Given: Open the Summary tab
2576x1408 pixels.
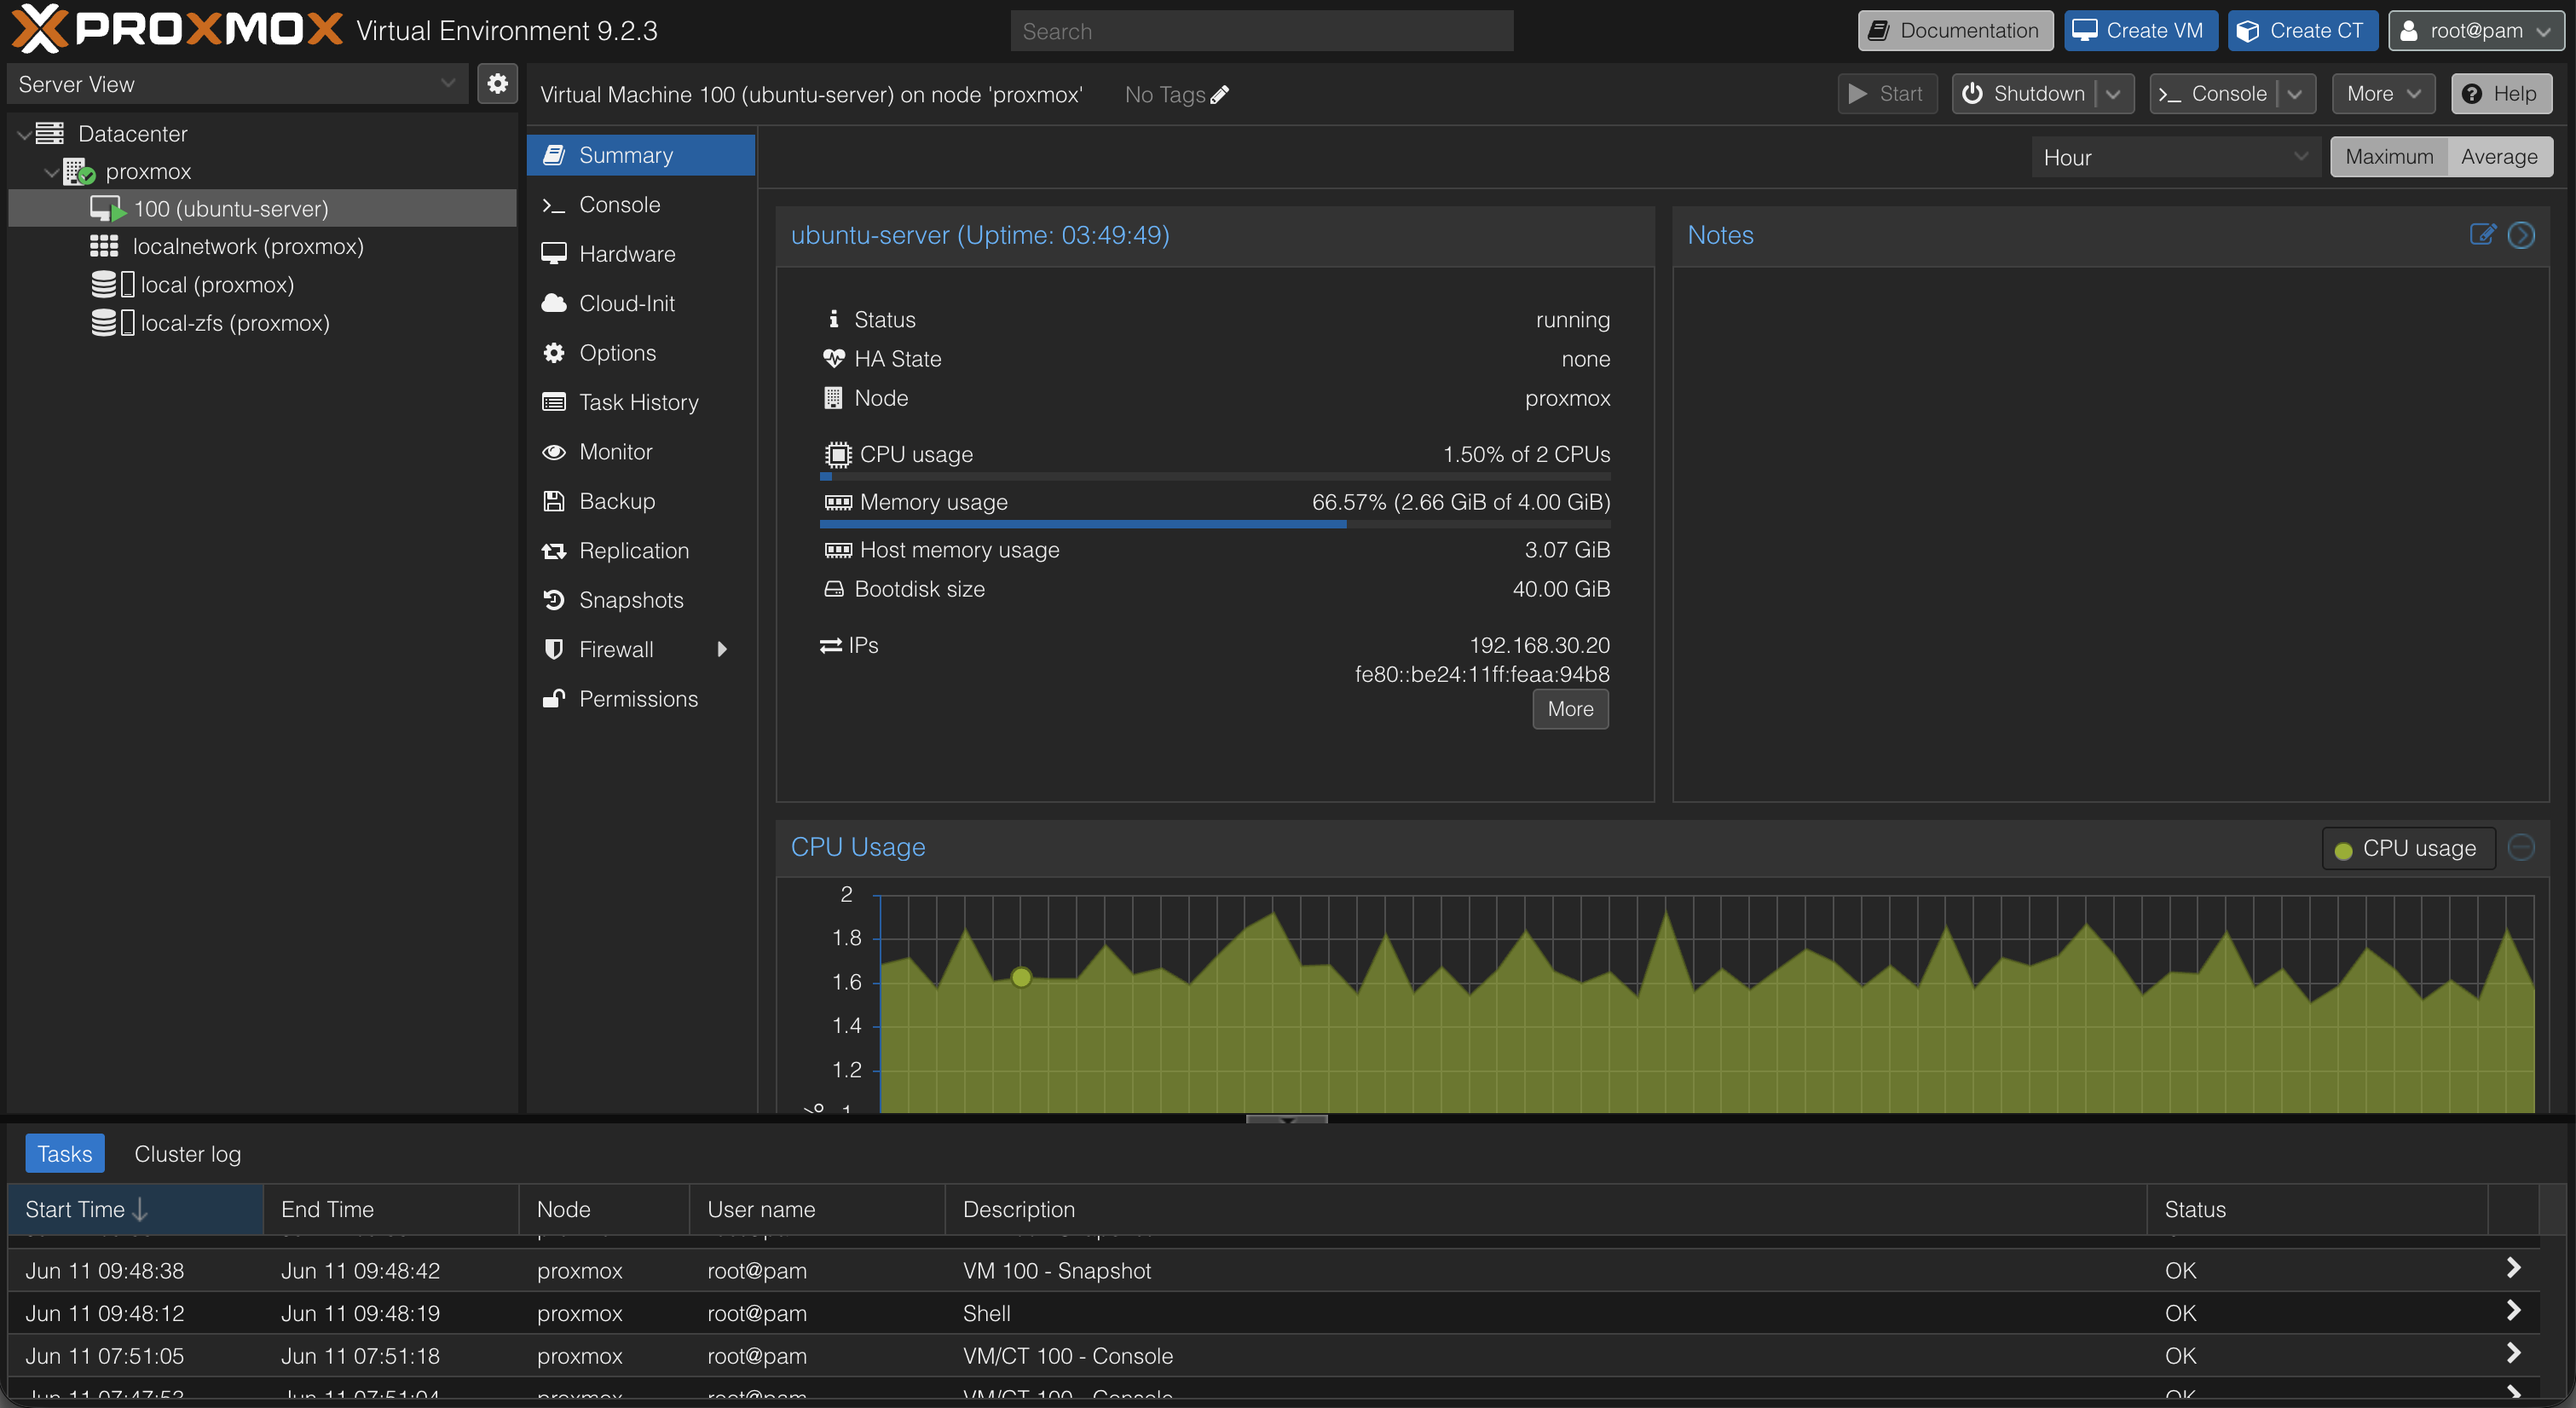Looking at the screenshot, I should [x=641, y=155].
